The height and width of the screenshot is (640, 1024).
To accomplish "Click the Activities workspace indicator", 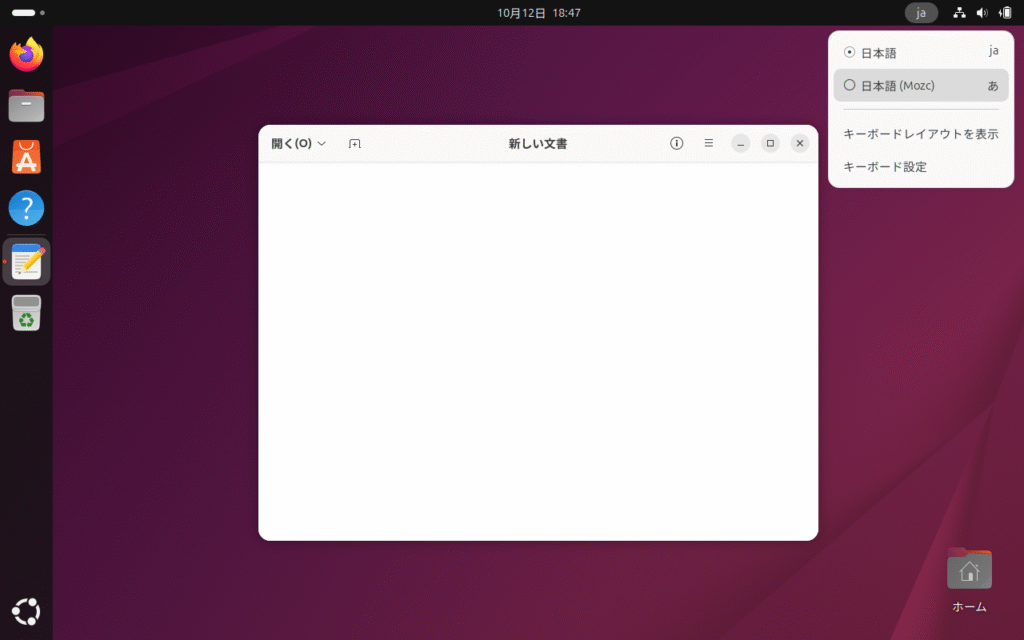I will tap(28, 13).
